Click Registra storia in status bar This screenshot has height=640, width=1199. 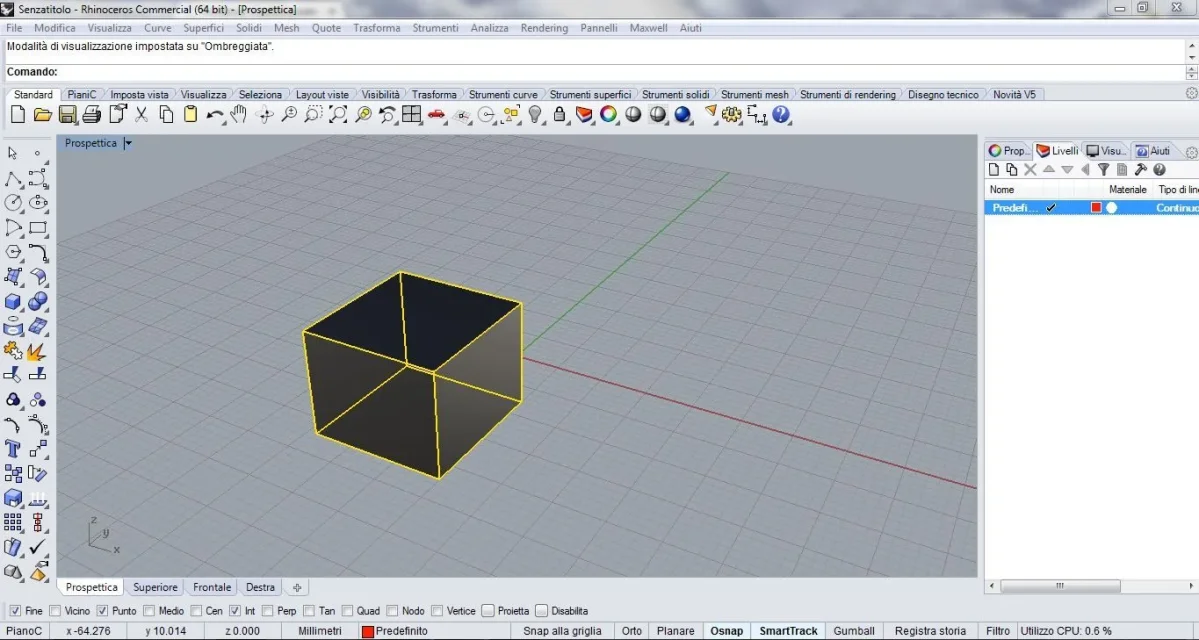click(x=931, y=631)
